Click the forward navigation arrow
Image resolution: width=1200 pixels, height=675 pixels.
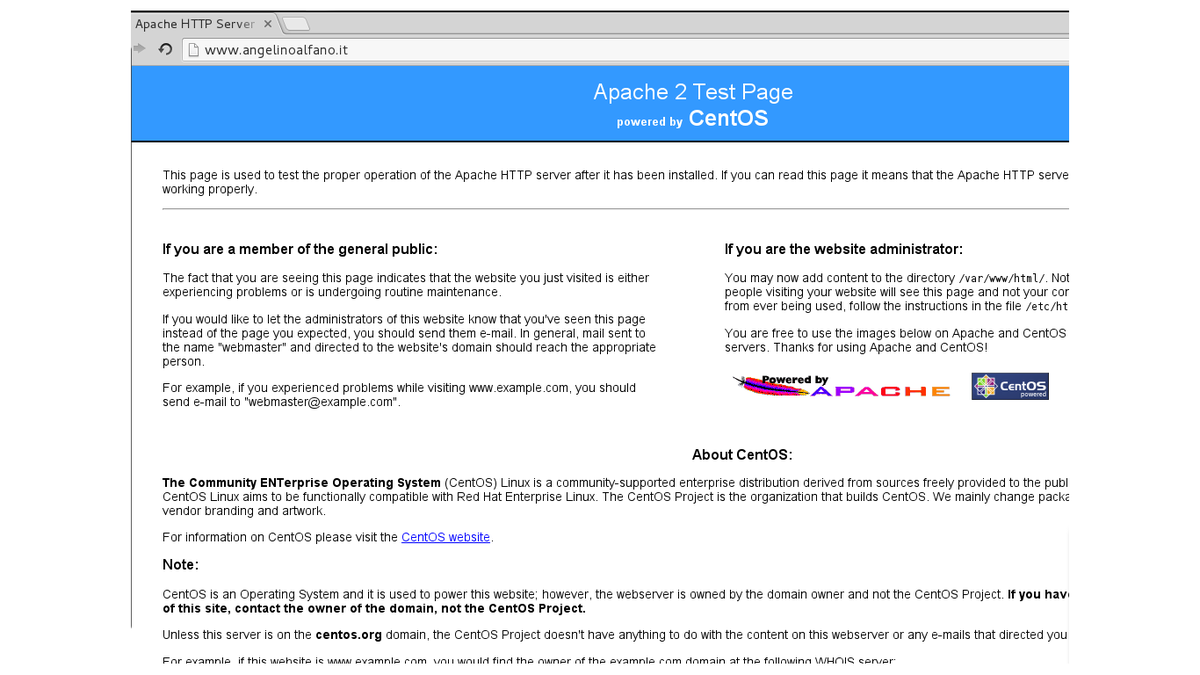point(139,49)
